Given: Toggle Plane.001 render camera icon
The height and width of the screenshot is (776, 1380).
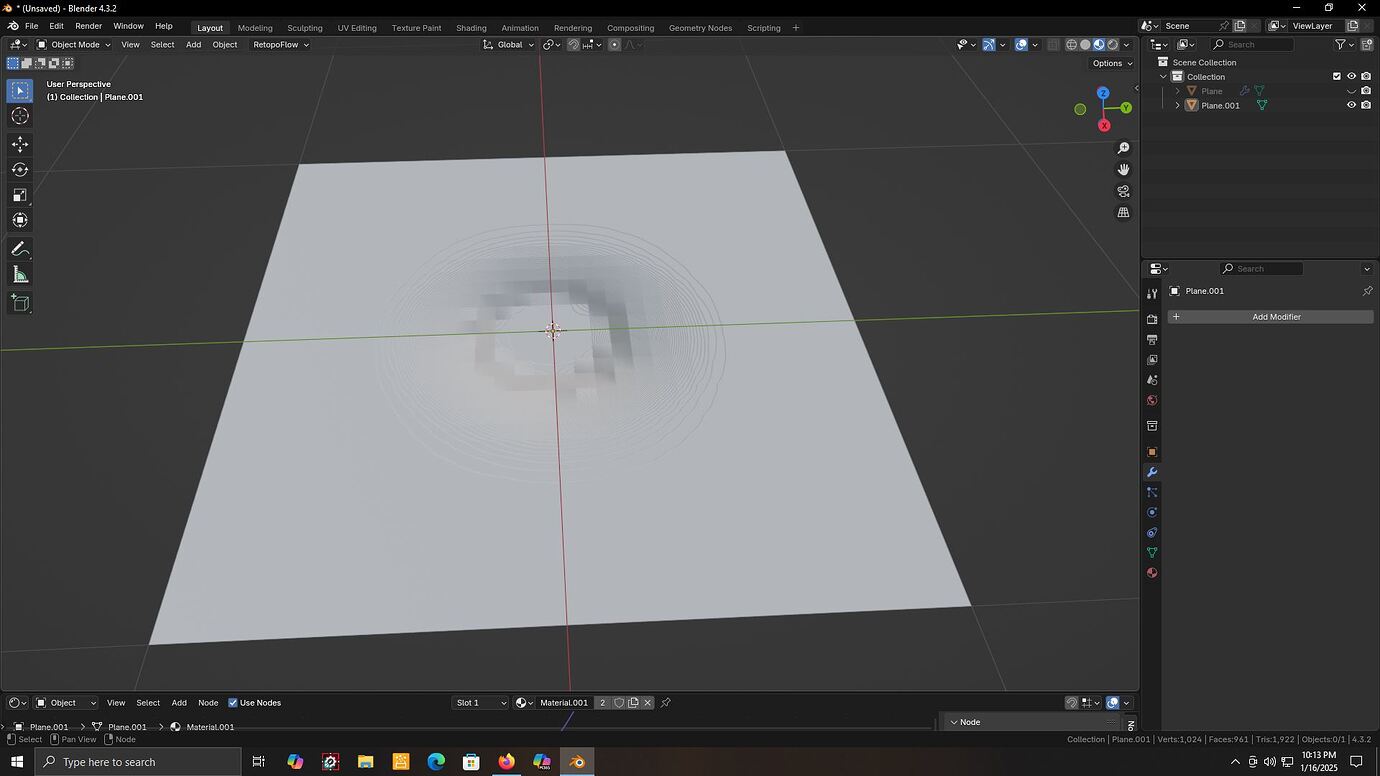Looking at the screenshot, I should pyautogui.click(x=1366, y=105).
